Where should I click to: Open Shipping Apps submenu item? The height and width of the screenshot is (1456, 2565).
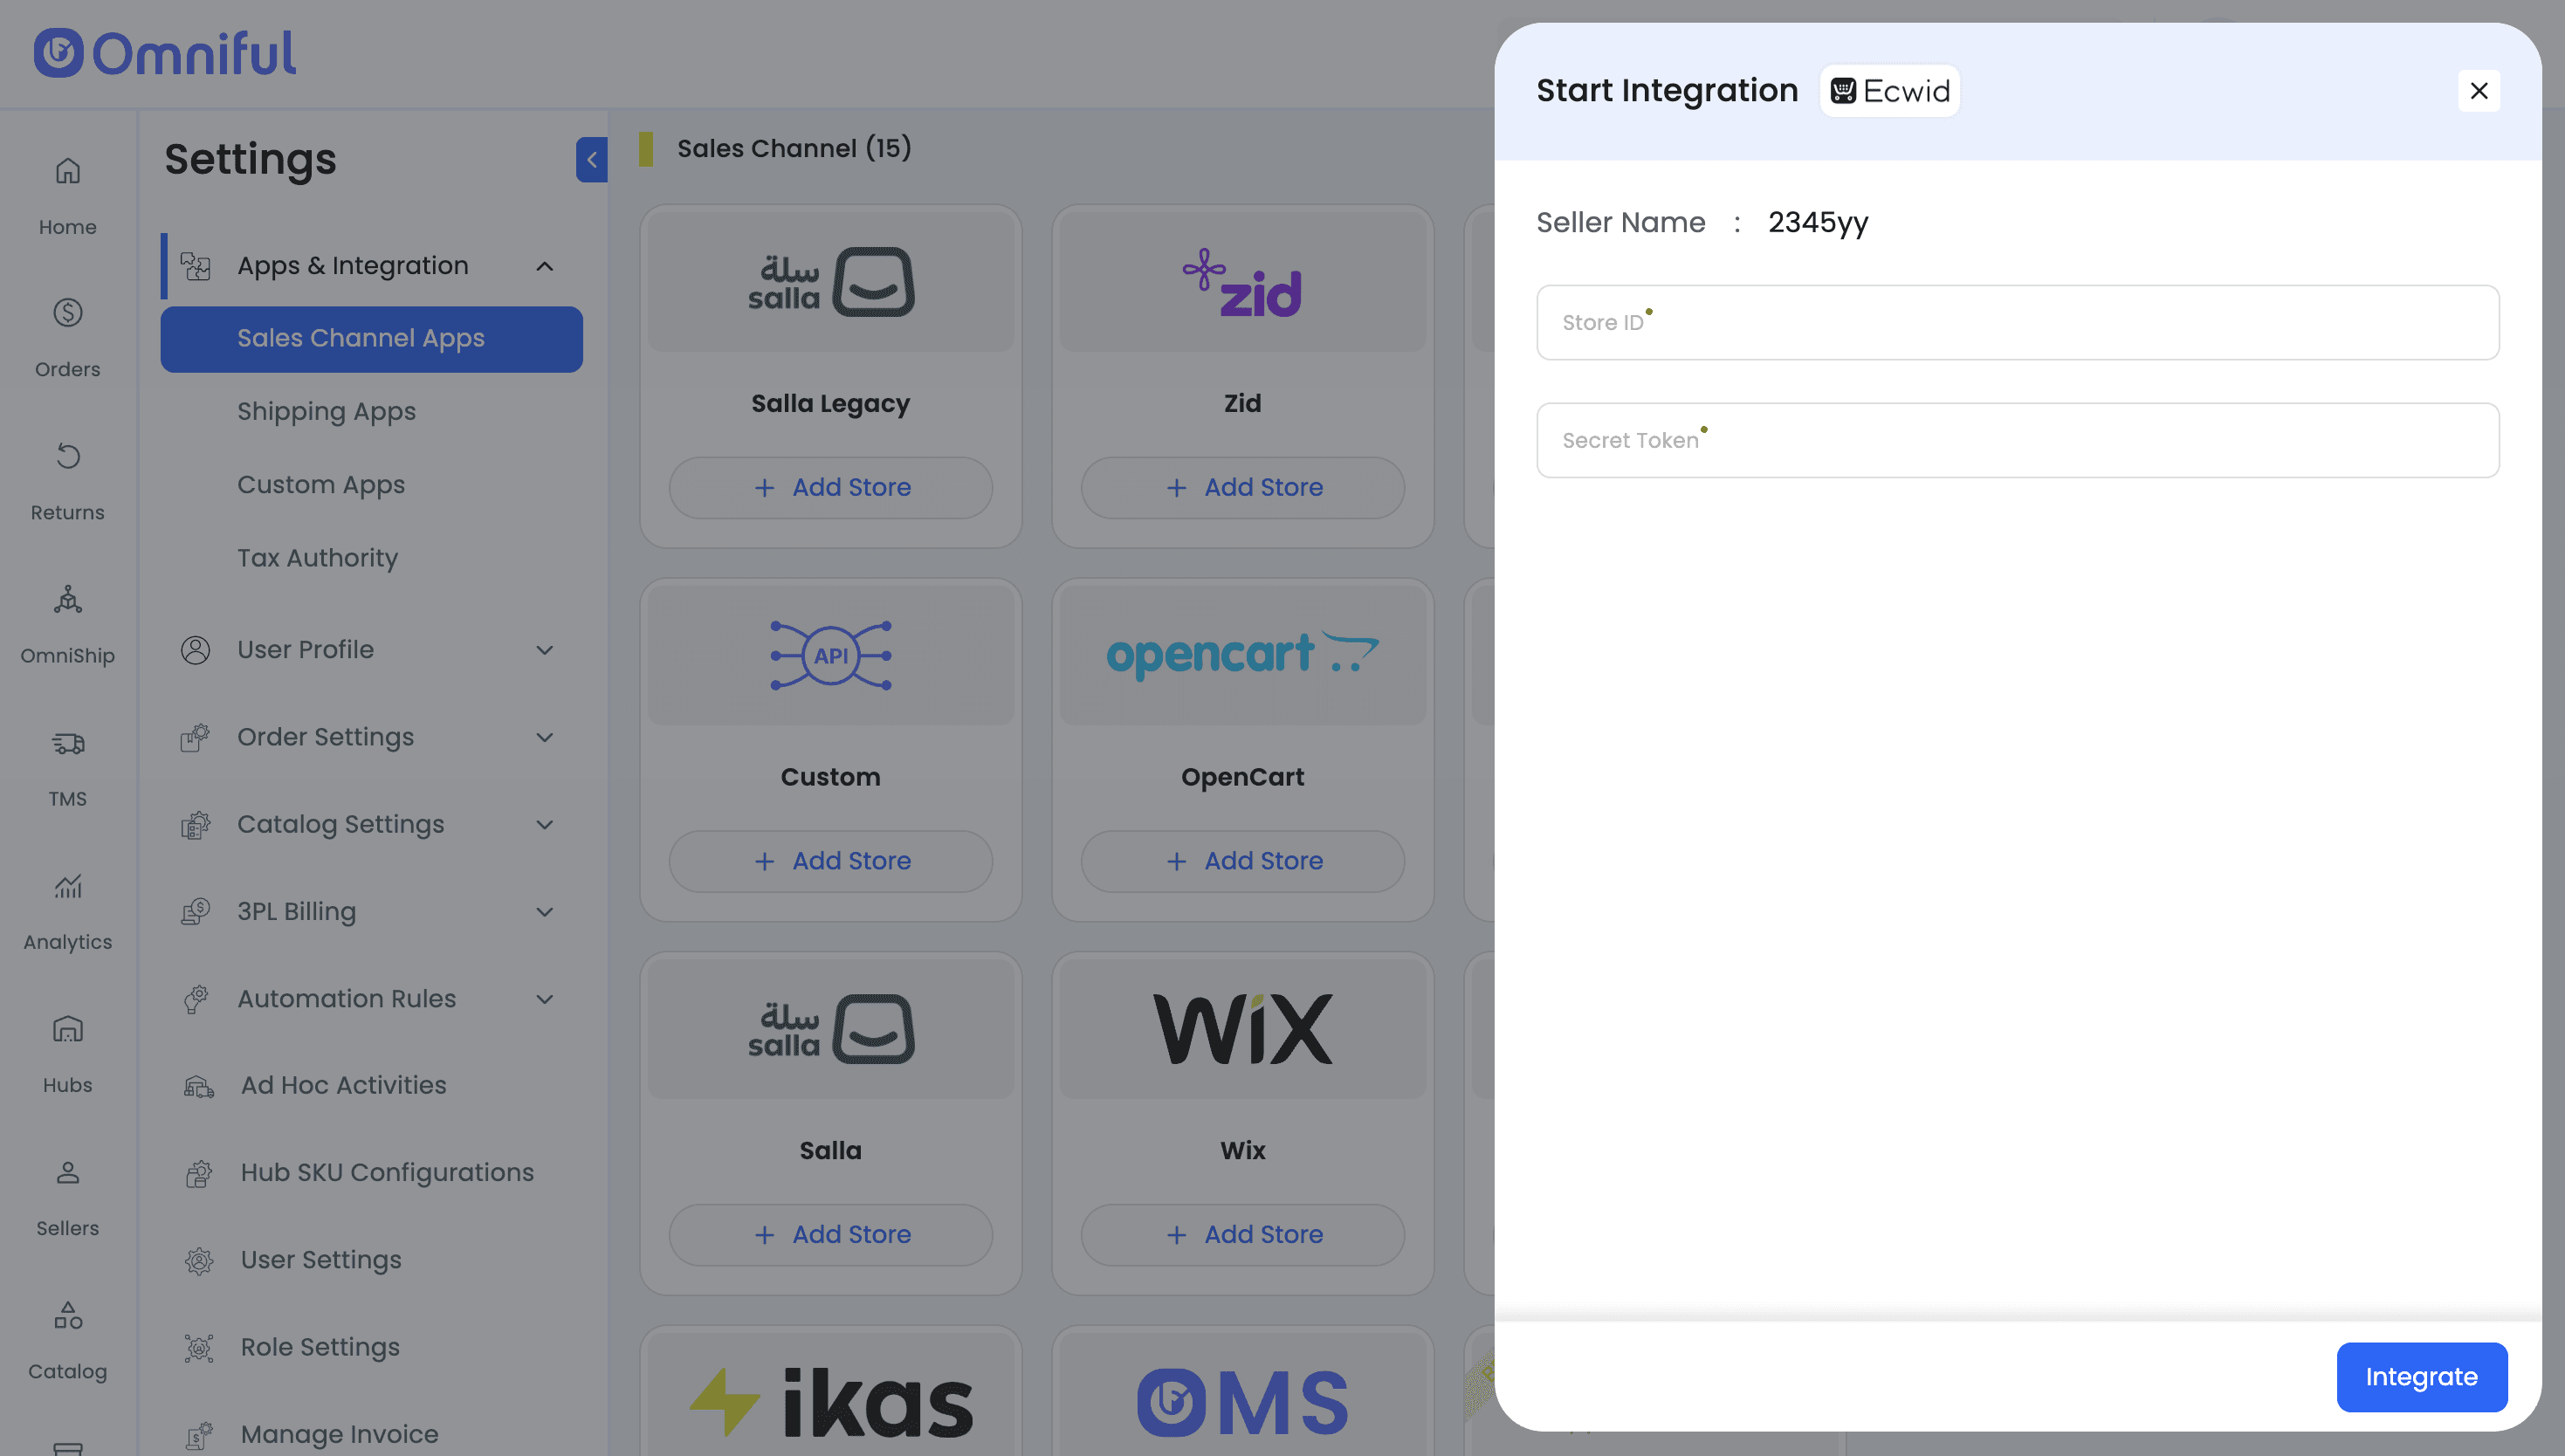(x=326, y=412)
